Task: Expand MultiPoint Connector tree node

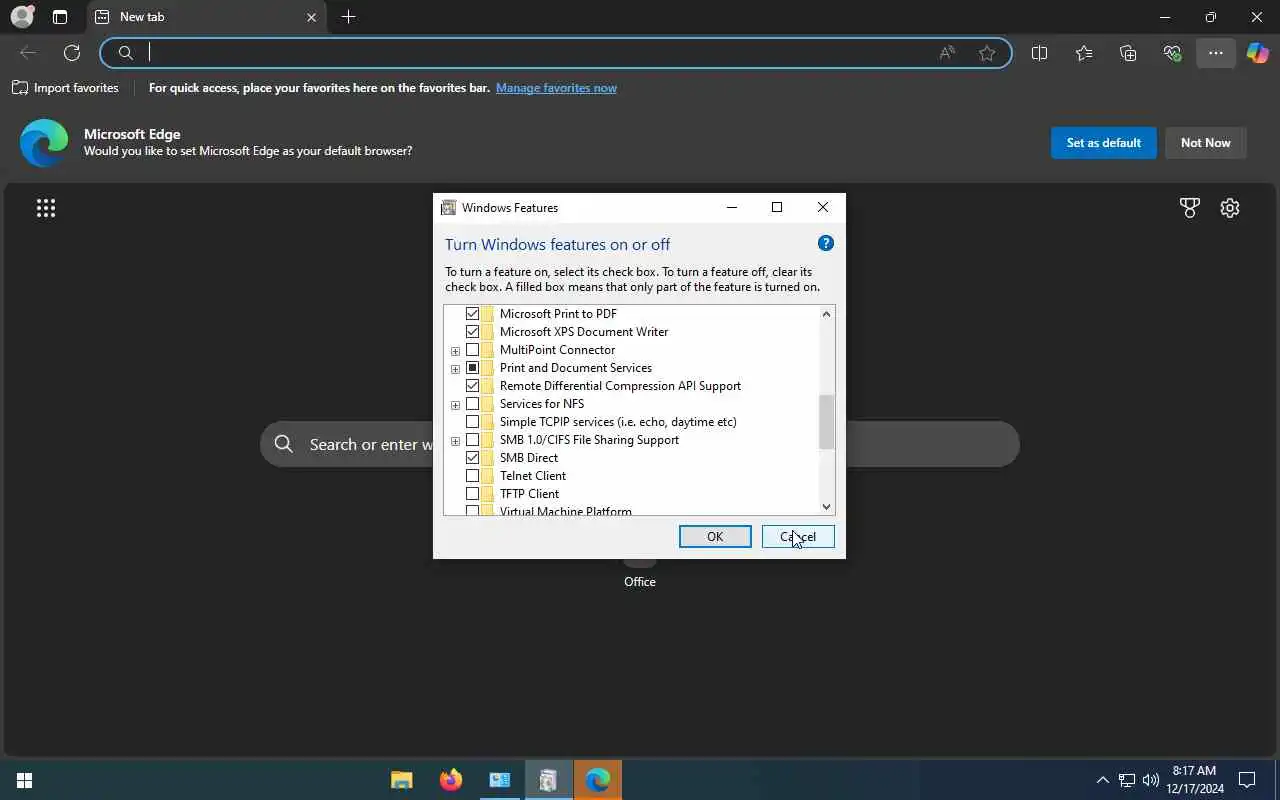Action: click(455, 351)
